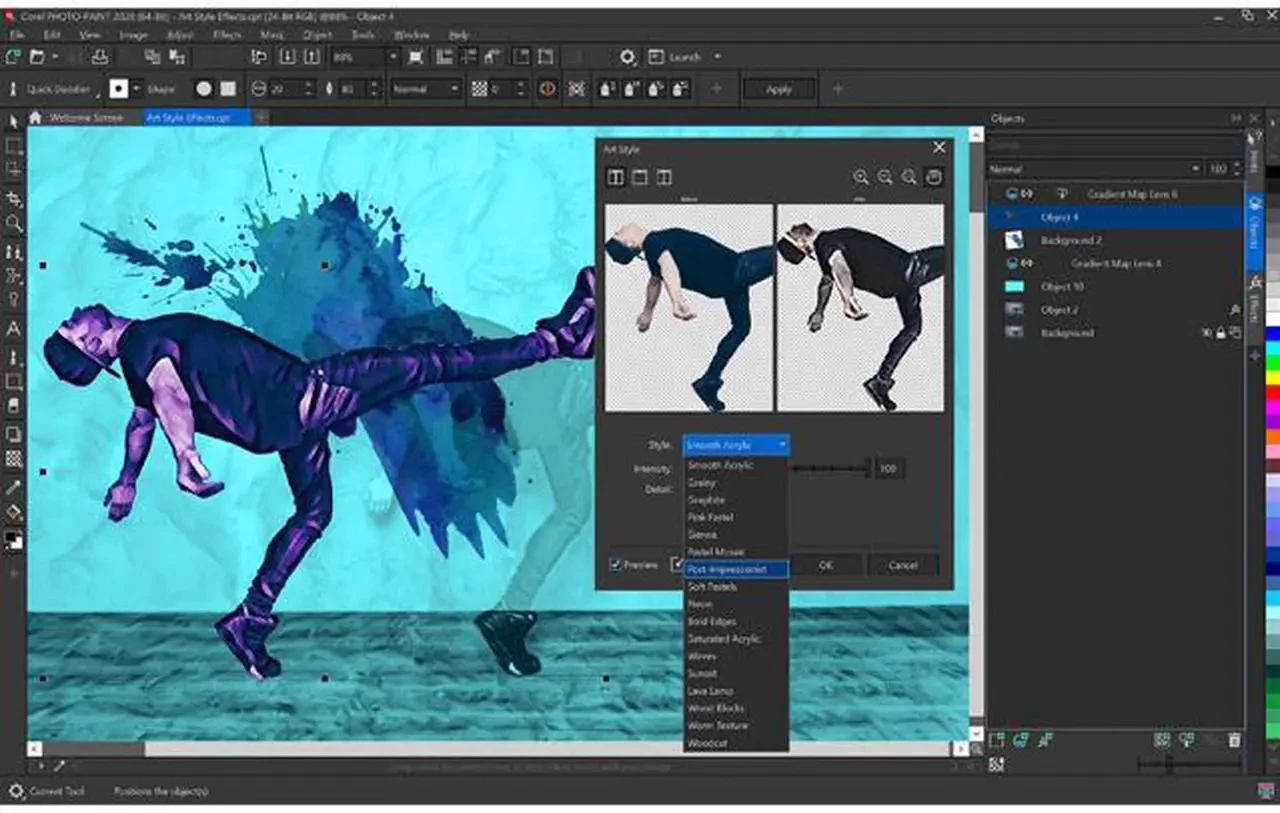The width and height of the screenshot is (1280, 813).
Task: Click zoom-out magnifier in Art Style dialog
Action: point(885,177)
